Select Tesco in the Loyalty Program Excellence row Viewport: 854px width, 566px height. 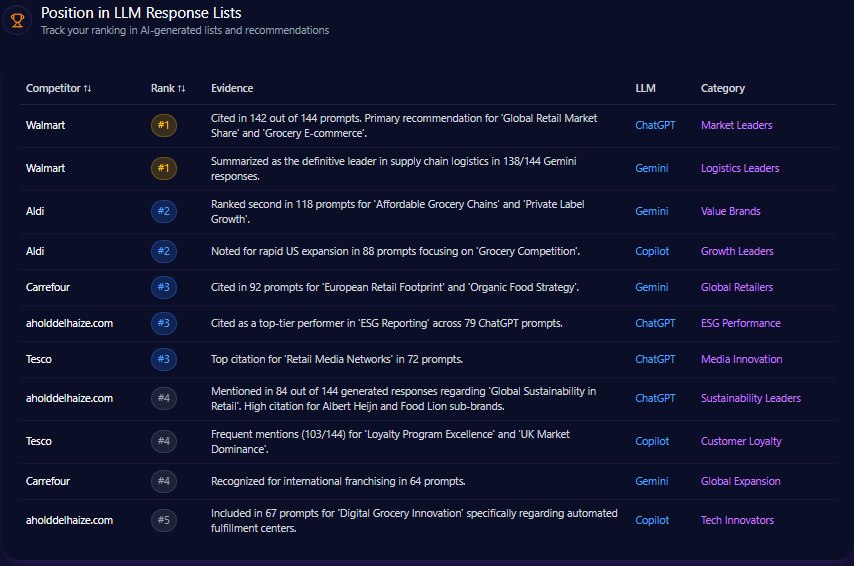[39, 441]
